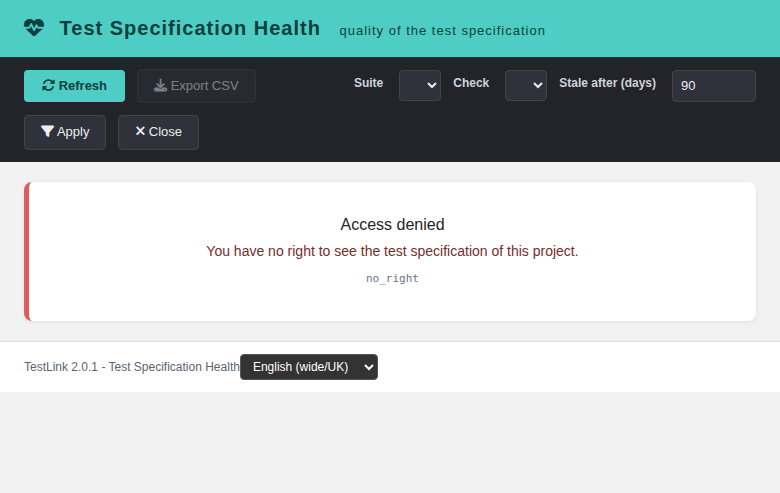Image resolution: width=780 pixels, height=493 pixels.
Task: Click the no_right error code text
Action: pyautogui.click(x=392, y=279)
